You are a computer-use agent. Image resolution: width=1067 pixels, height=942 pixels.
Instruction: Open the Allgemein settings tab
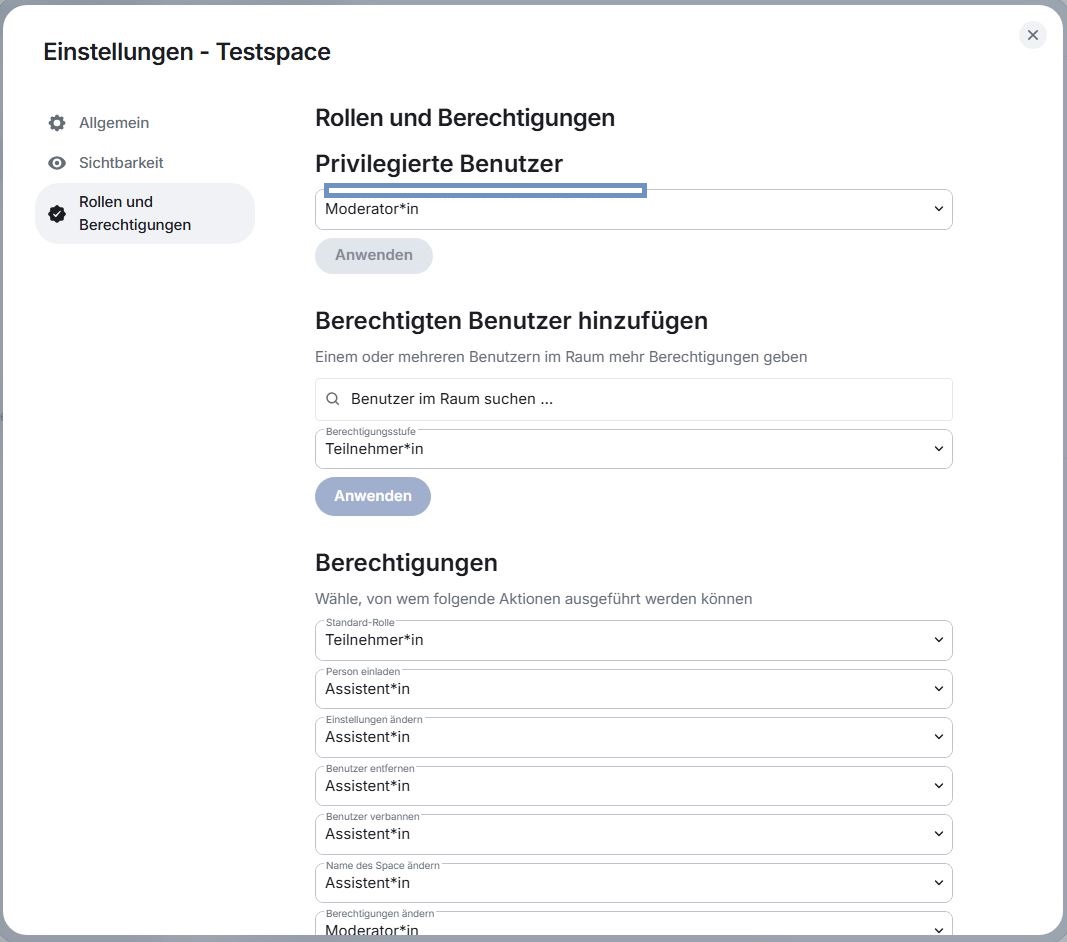[145, 123]
